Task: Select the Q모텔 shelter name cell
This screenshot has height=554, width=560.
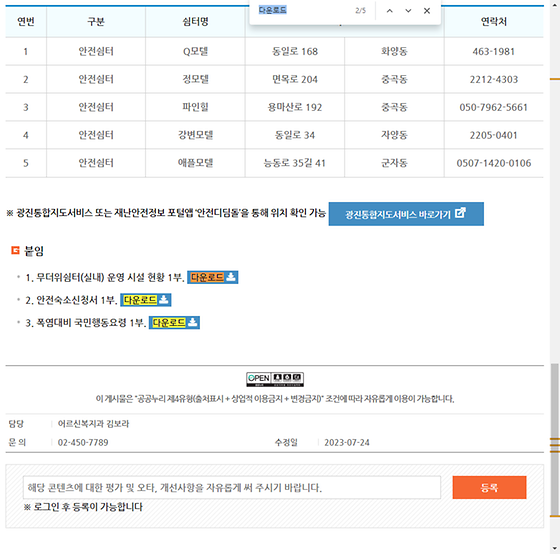Action: 195,51
